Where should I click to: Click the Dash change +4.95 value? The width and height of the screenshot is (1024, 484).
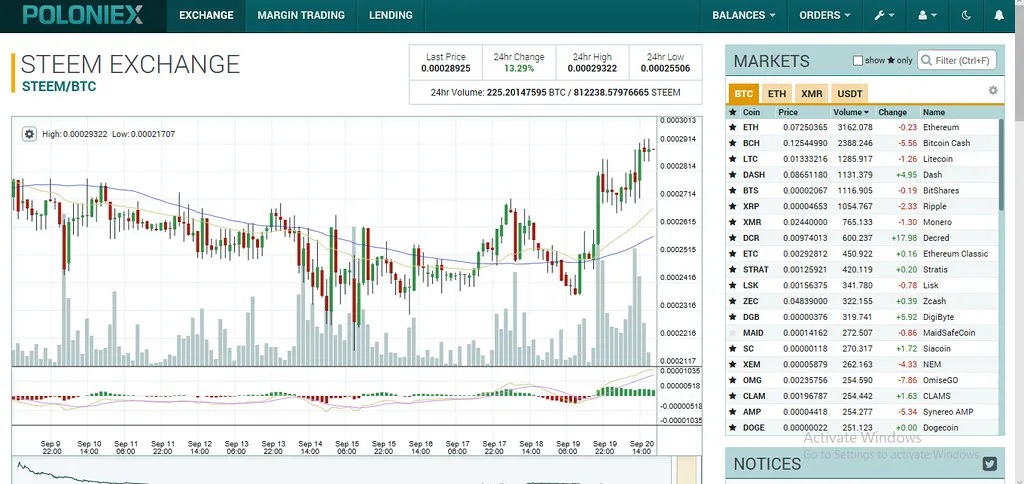(x=906, y=175)
